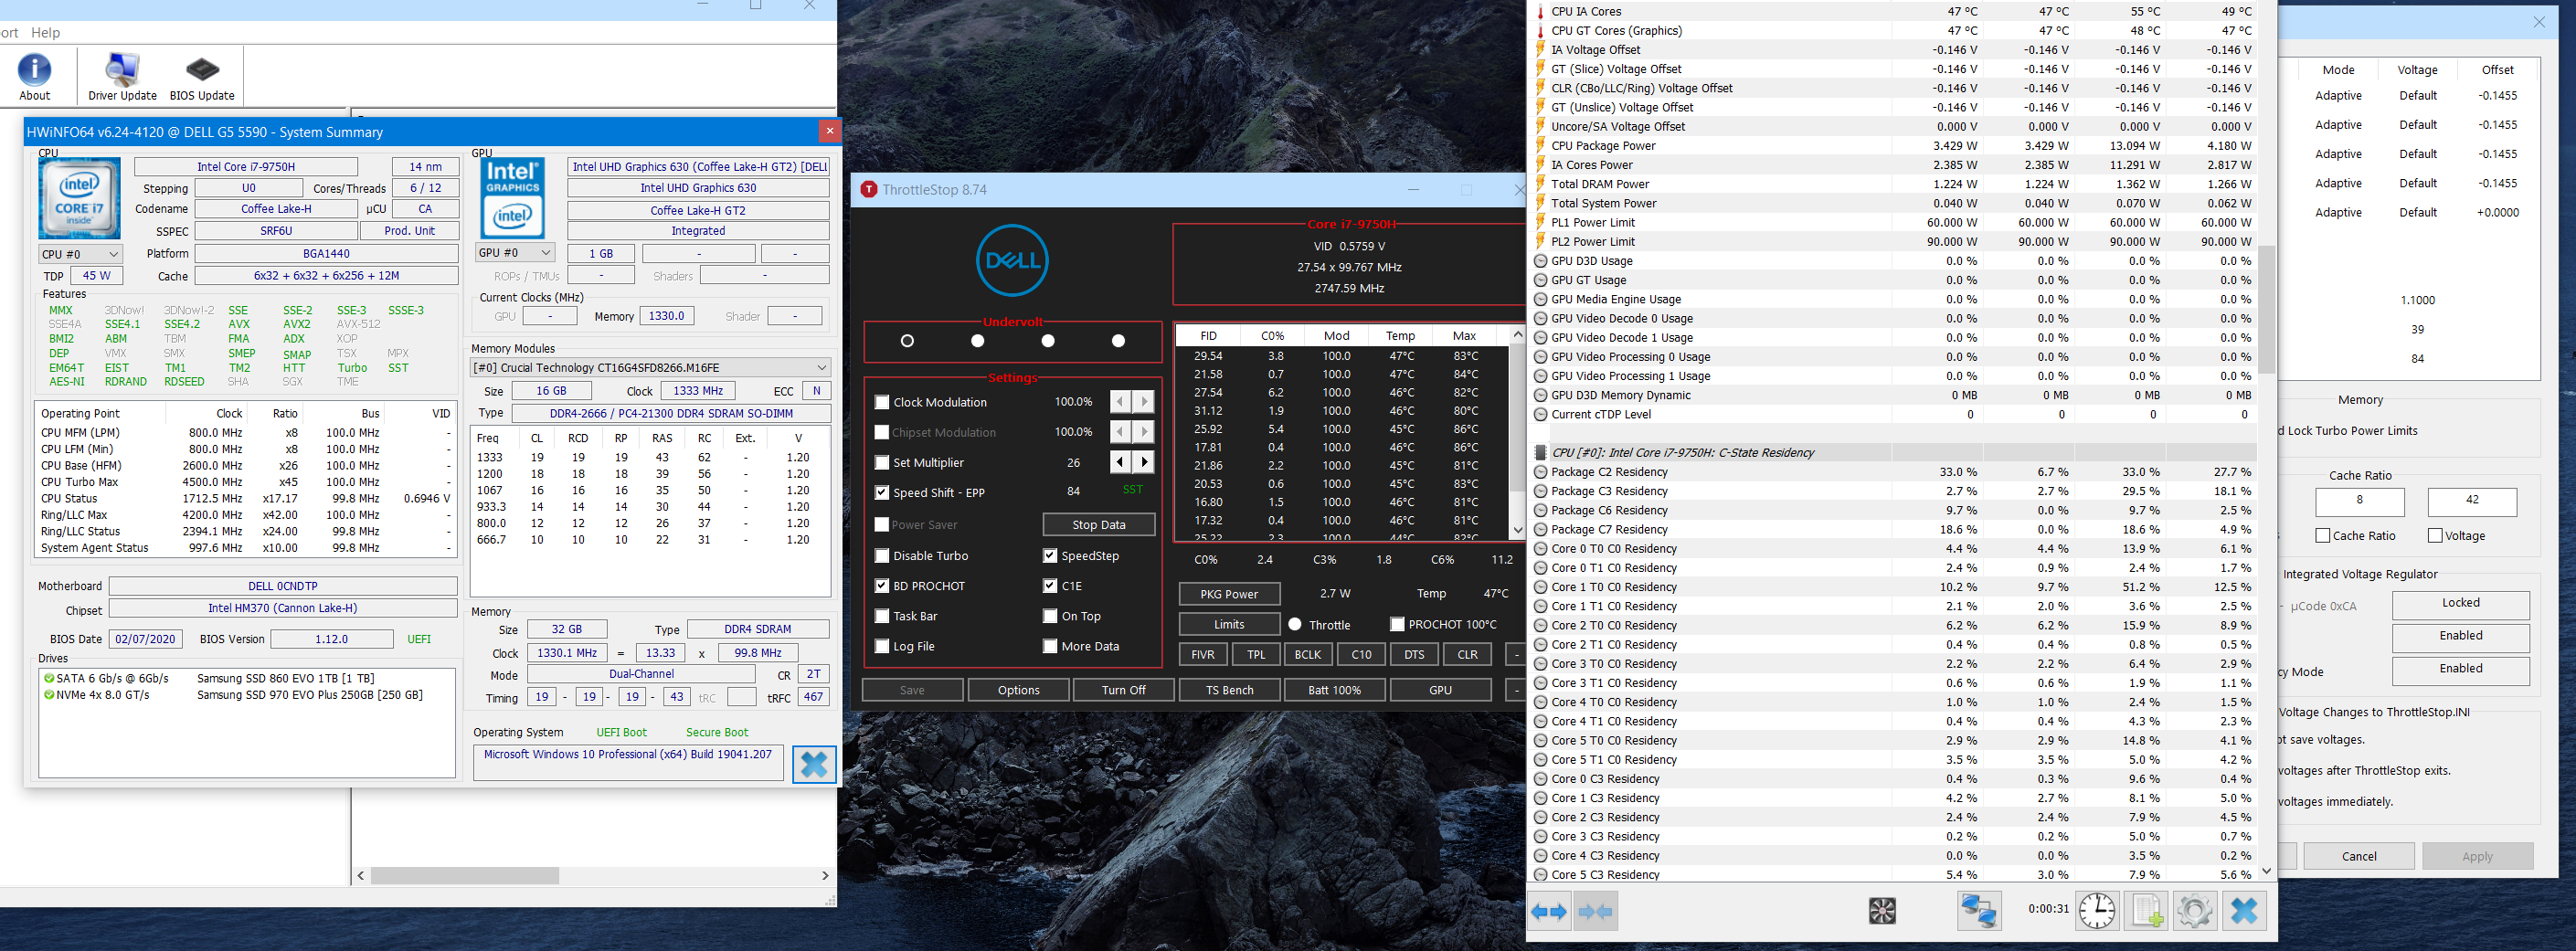Viewport: 2576px width, 951px height.
Task: Check the Cache Ratio checkbox in FIVR window
Action: coord(2323,536)
